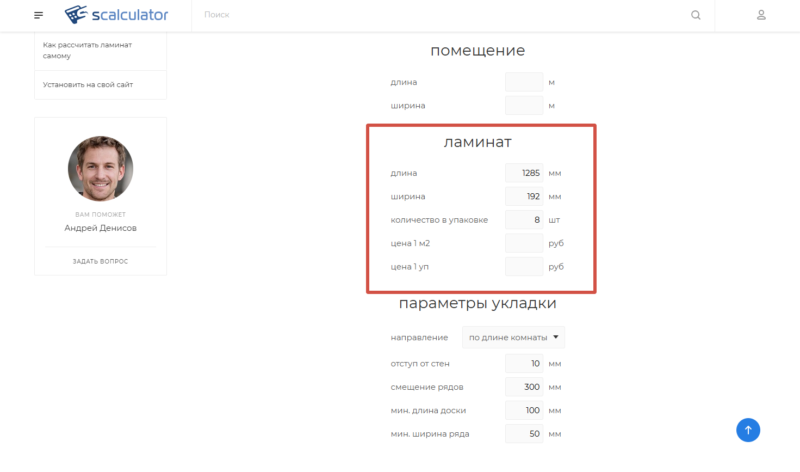Click the scalculator logo

click(x=116, y=15)
